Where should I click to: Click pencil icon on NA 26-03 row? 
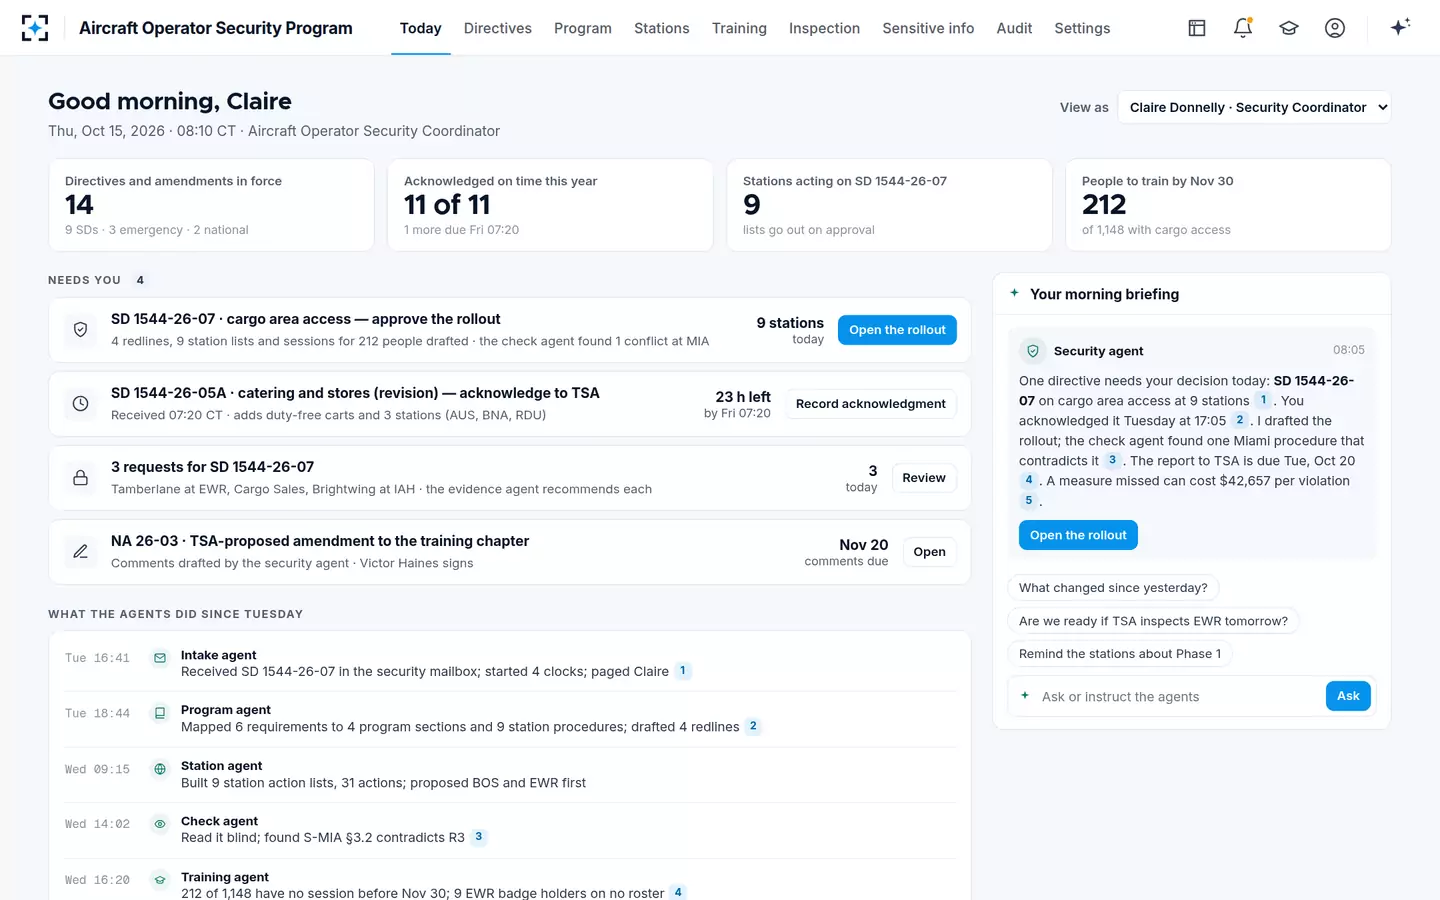pos(81,551)
